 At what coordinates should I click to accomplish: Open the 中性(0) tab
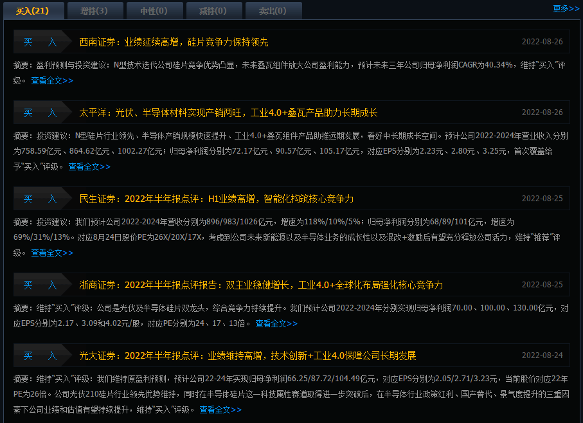tap(154, 11)
